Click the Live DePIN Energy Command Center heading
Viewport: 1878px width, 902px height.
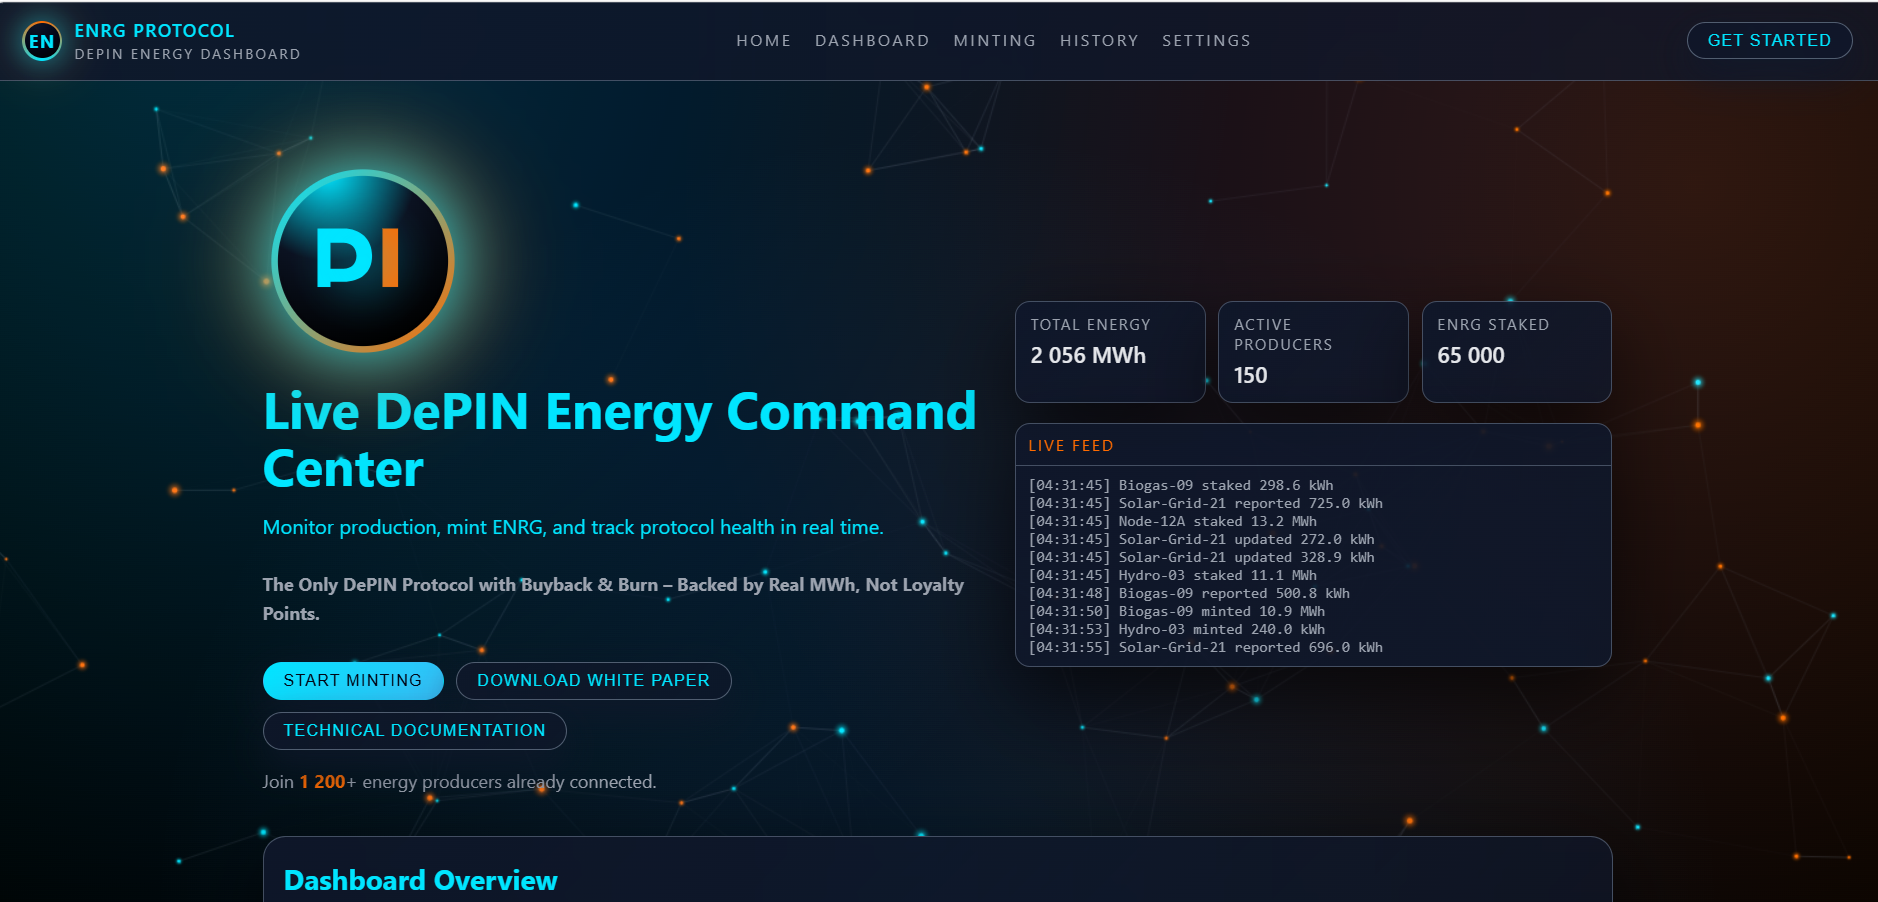coord(620,440)
